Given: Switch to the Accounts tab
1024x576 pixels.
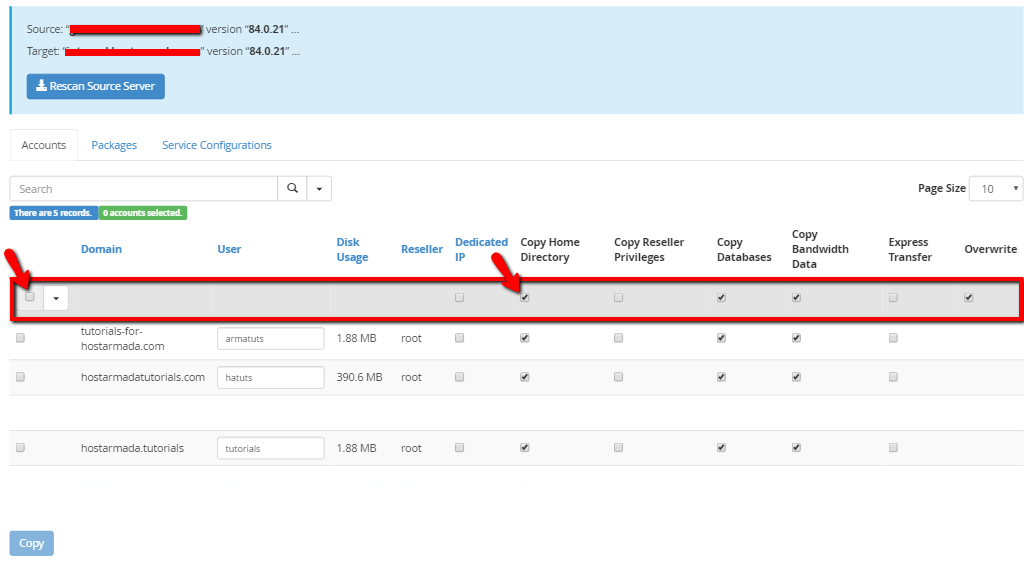Looking at the screenshot, I should click(x=44, y=145).
